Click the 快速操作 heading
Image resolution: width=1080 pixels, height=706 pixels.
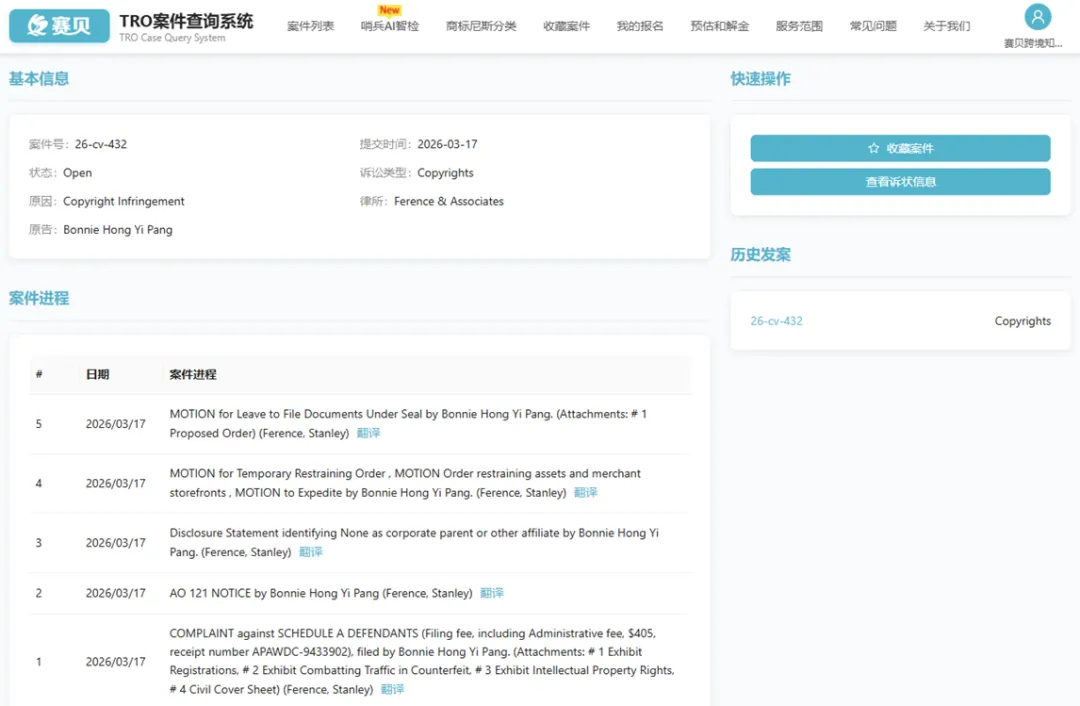pos(760,79)
